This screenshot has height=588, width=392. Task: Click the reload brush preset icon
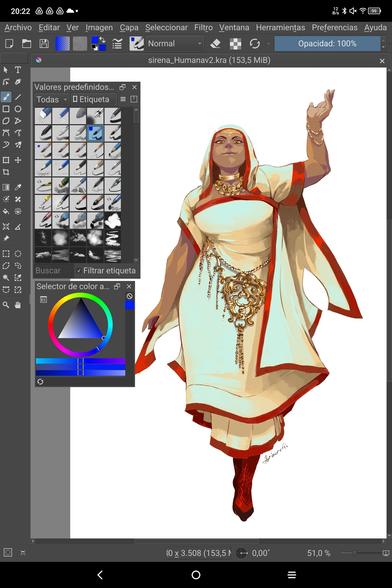(255, 44)
